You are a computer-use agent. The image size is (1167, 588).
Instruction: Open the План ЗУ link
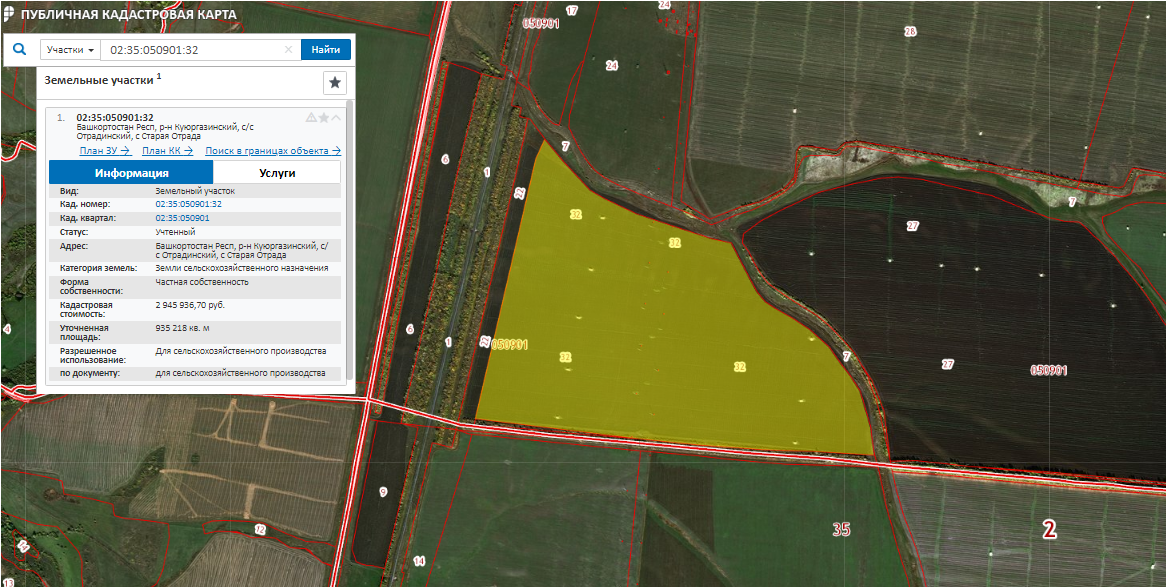(105, 151)
